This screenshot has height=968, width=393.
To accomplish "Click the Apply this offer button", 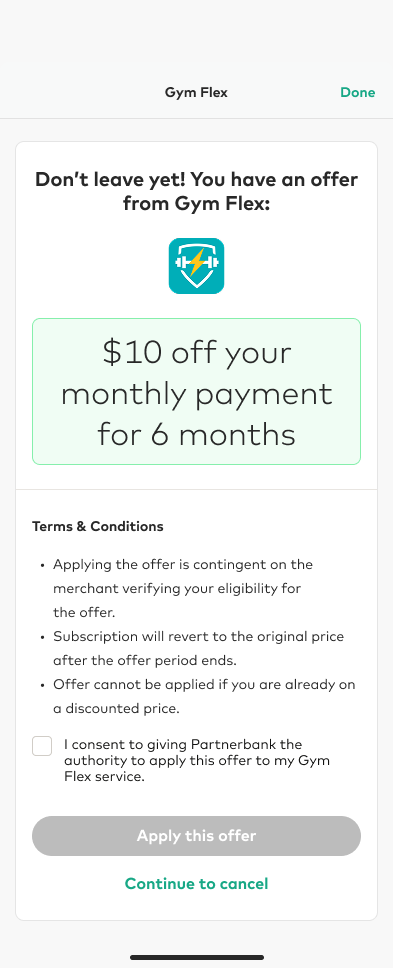I will [196, 836].
